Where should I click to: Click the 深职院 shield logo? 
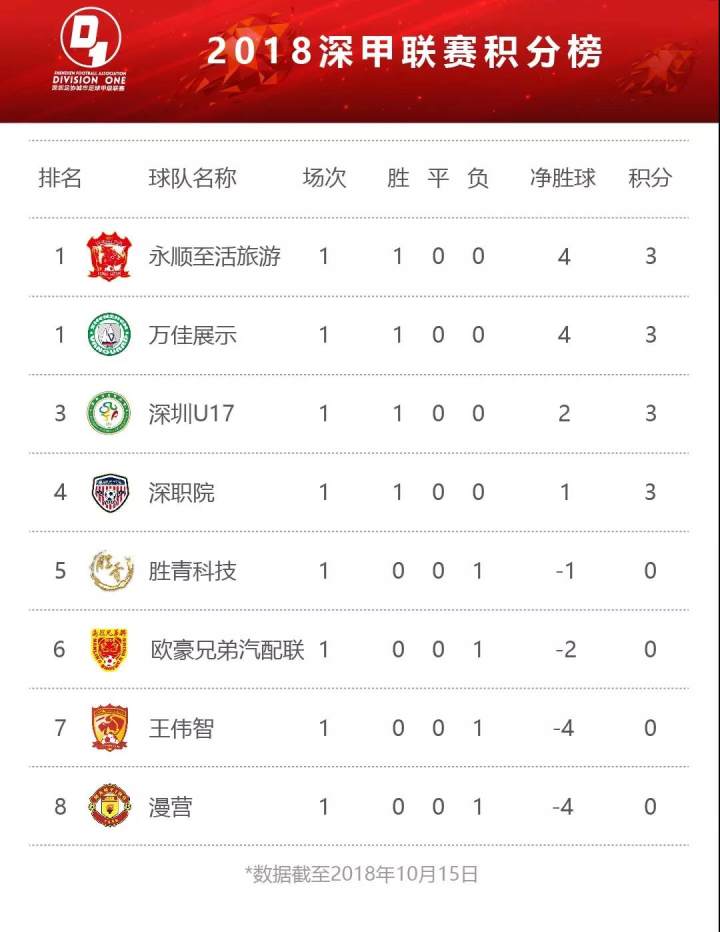coord(108,492)
